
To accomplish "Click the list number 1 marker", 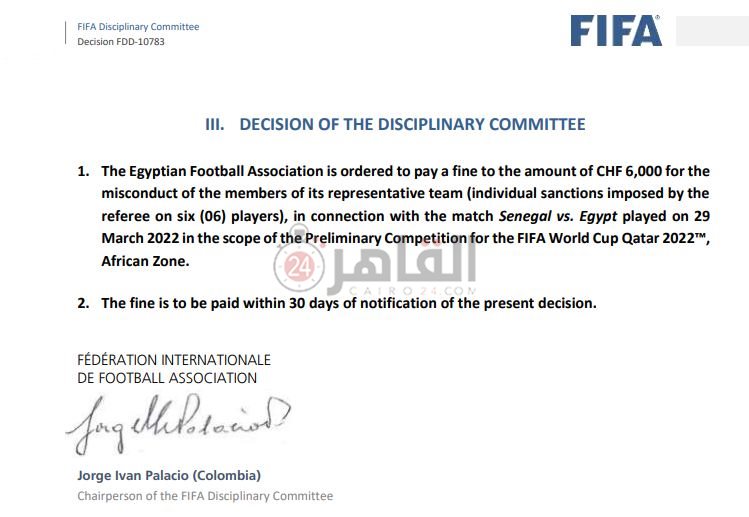I will pyautogui.click(x=84, y=172).
